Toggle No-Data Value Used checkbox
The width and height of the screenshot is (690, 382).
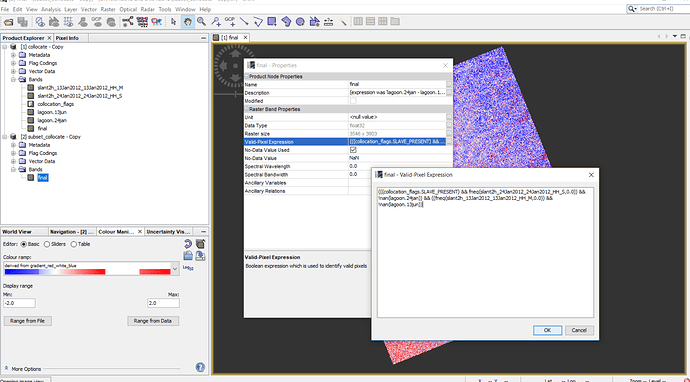353,150
